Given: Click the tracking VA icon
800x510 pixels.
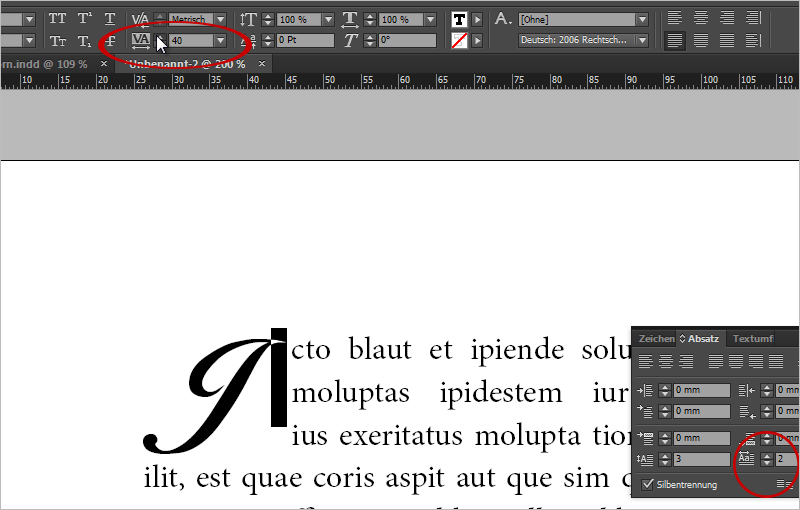Looking at the screenshot, I should [140, 41].
